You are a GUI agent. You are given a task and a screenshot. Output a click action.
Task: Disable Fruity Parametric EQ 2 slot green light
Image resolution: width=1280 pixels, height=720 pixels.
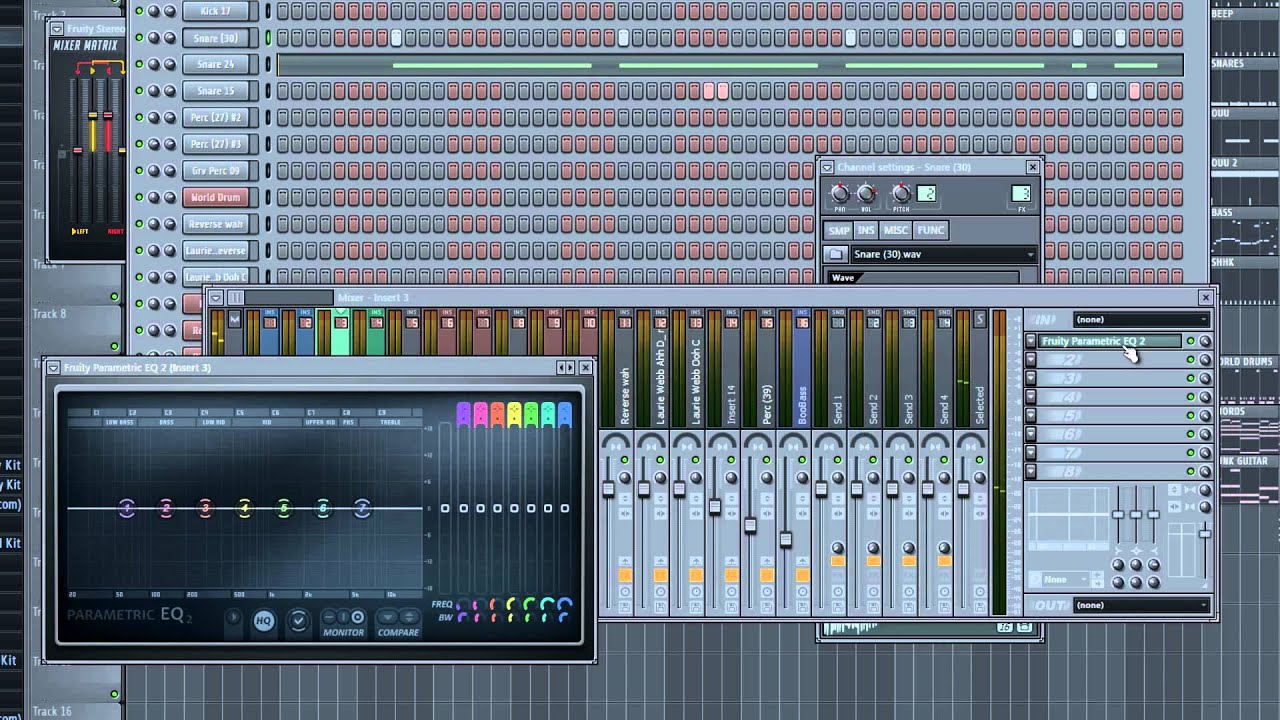click(x=1190, y=341)
